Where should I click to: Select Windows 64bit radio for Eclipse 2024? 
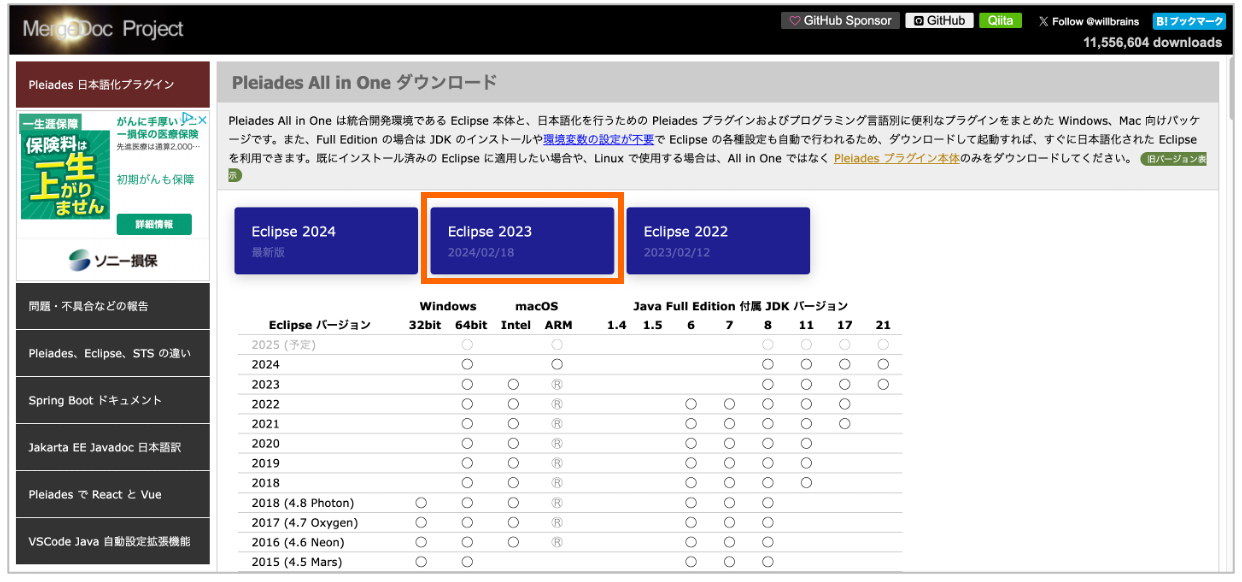pyautogui.click(x=467, y=364)
